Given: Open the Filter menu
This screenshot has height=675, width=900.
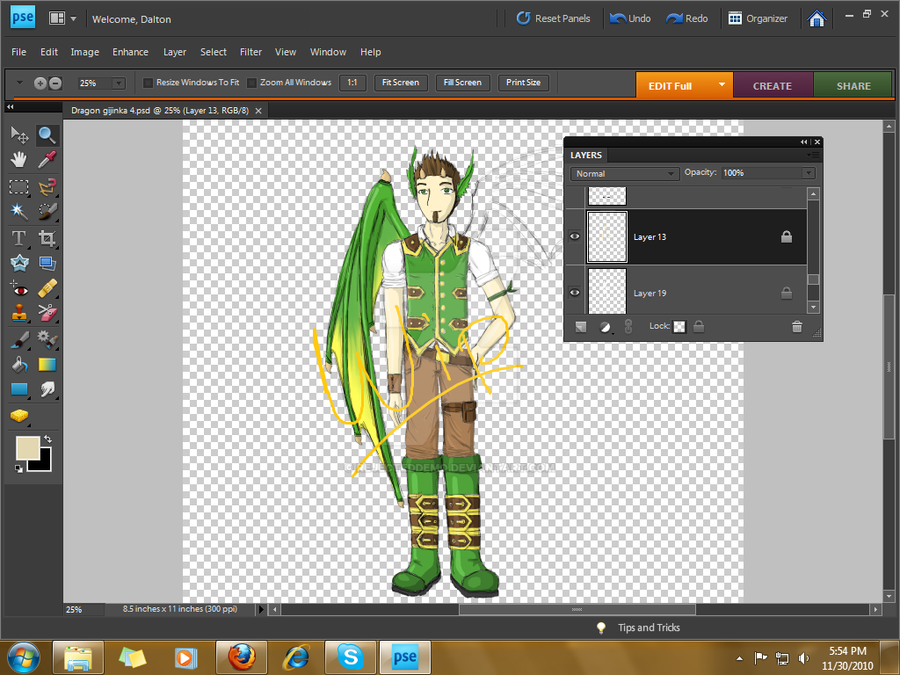Looking at the screenshot, I should 251,52.
